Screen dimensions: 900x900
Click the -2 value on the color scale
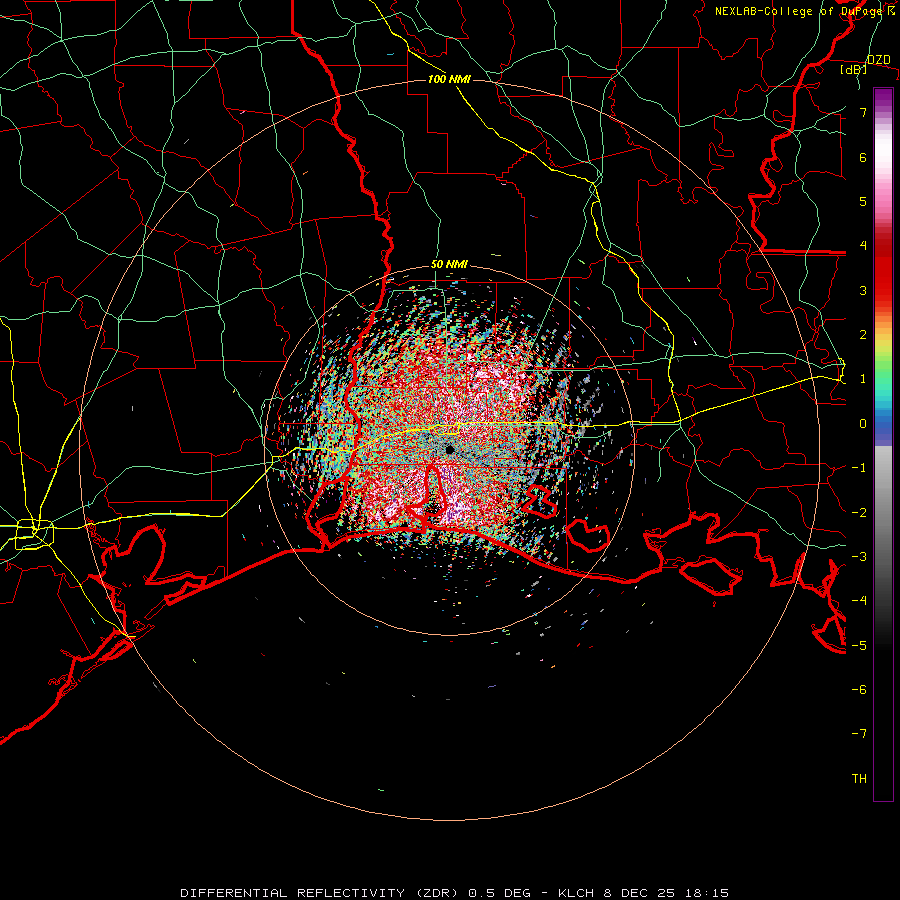click(859, 513)
